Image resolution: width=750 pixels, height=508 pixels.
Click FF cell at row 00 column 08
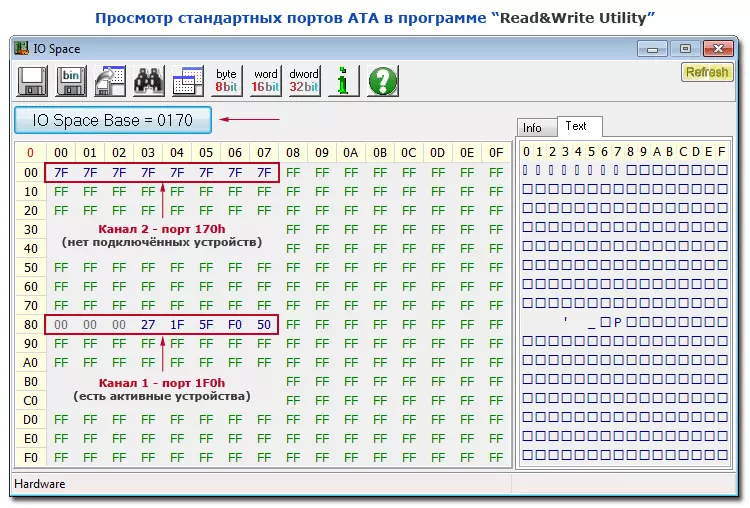click(293, 173)
